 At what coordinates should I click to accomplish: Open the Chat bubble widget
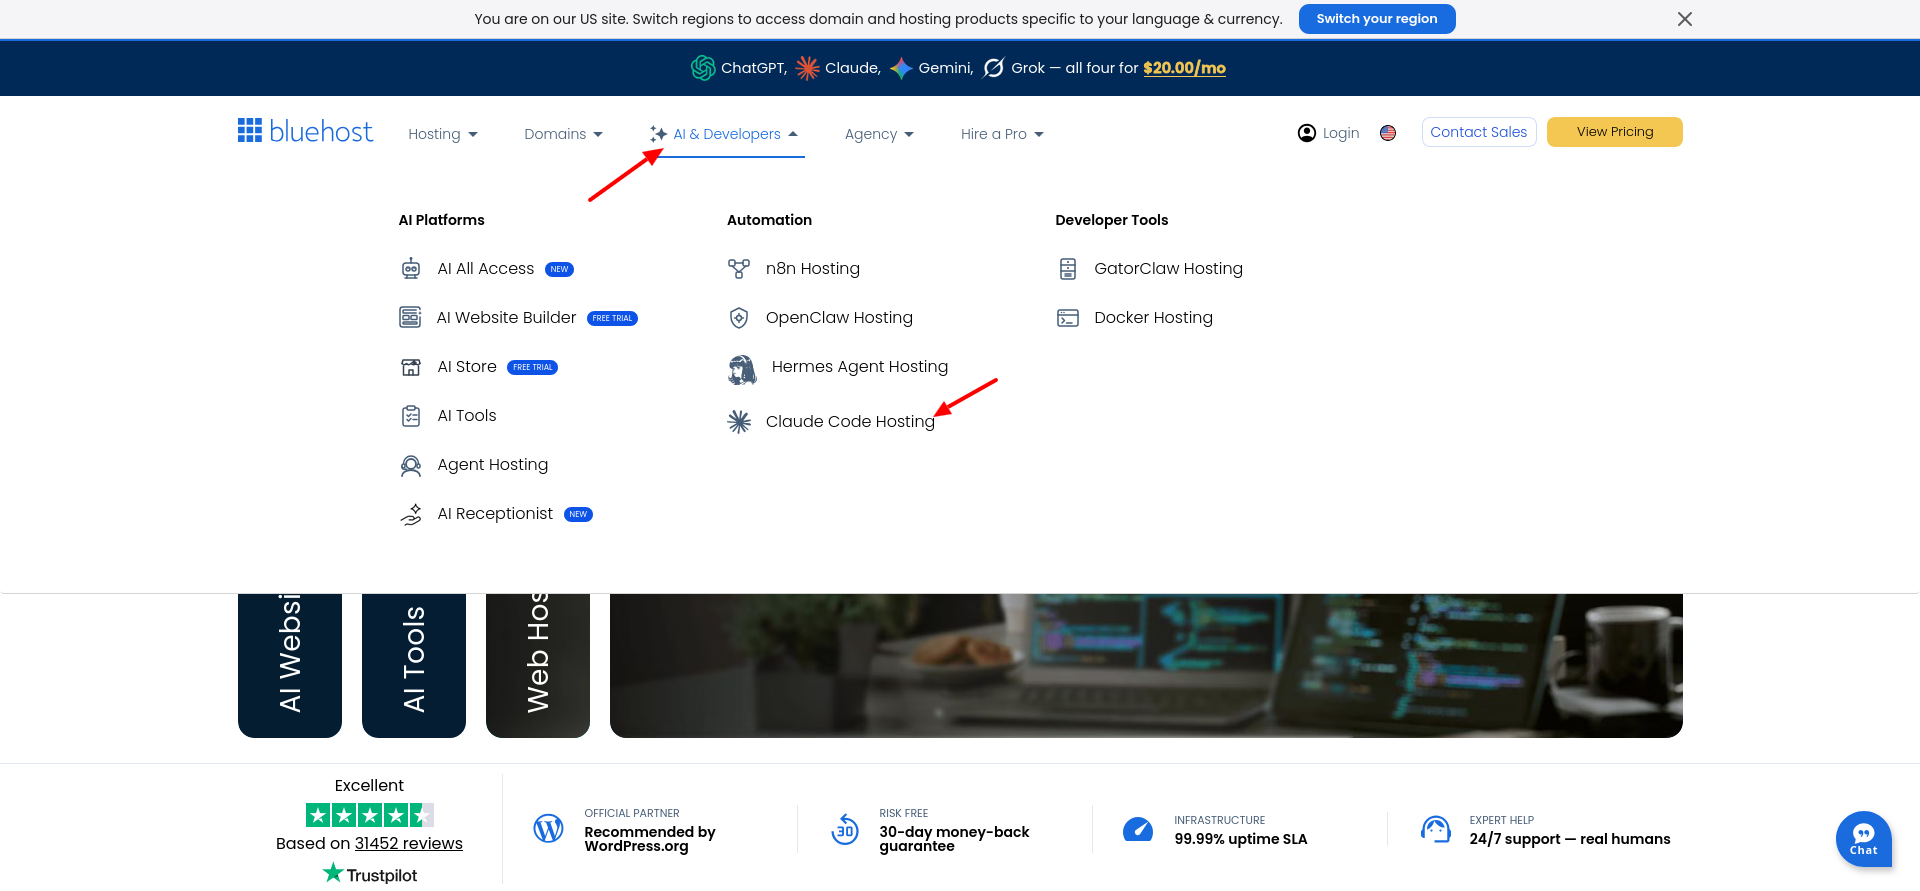coord(1863,839)
